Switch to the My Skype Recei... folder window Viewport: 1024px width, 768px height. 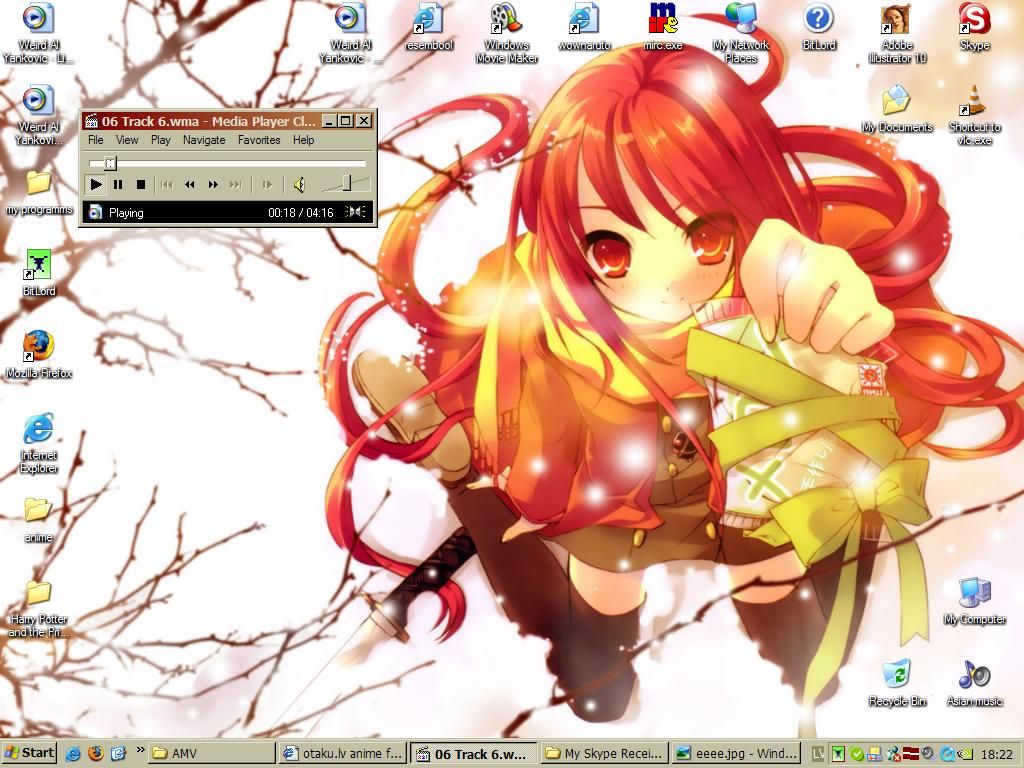coord(605,754)
